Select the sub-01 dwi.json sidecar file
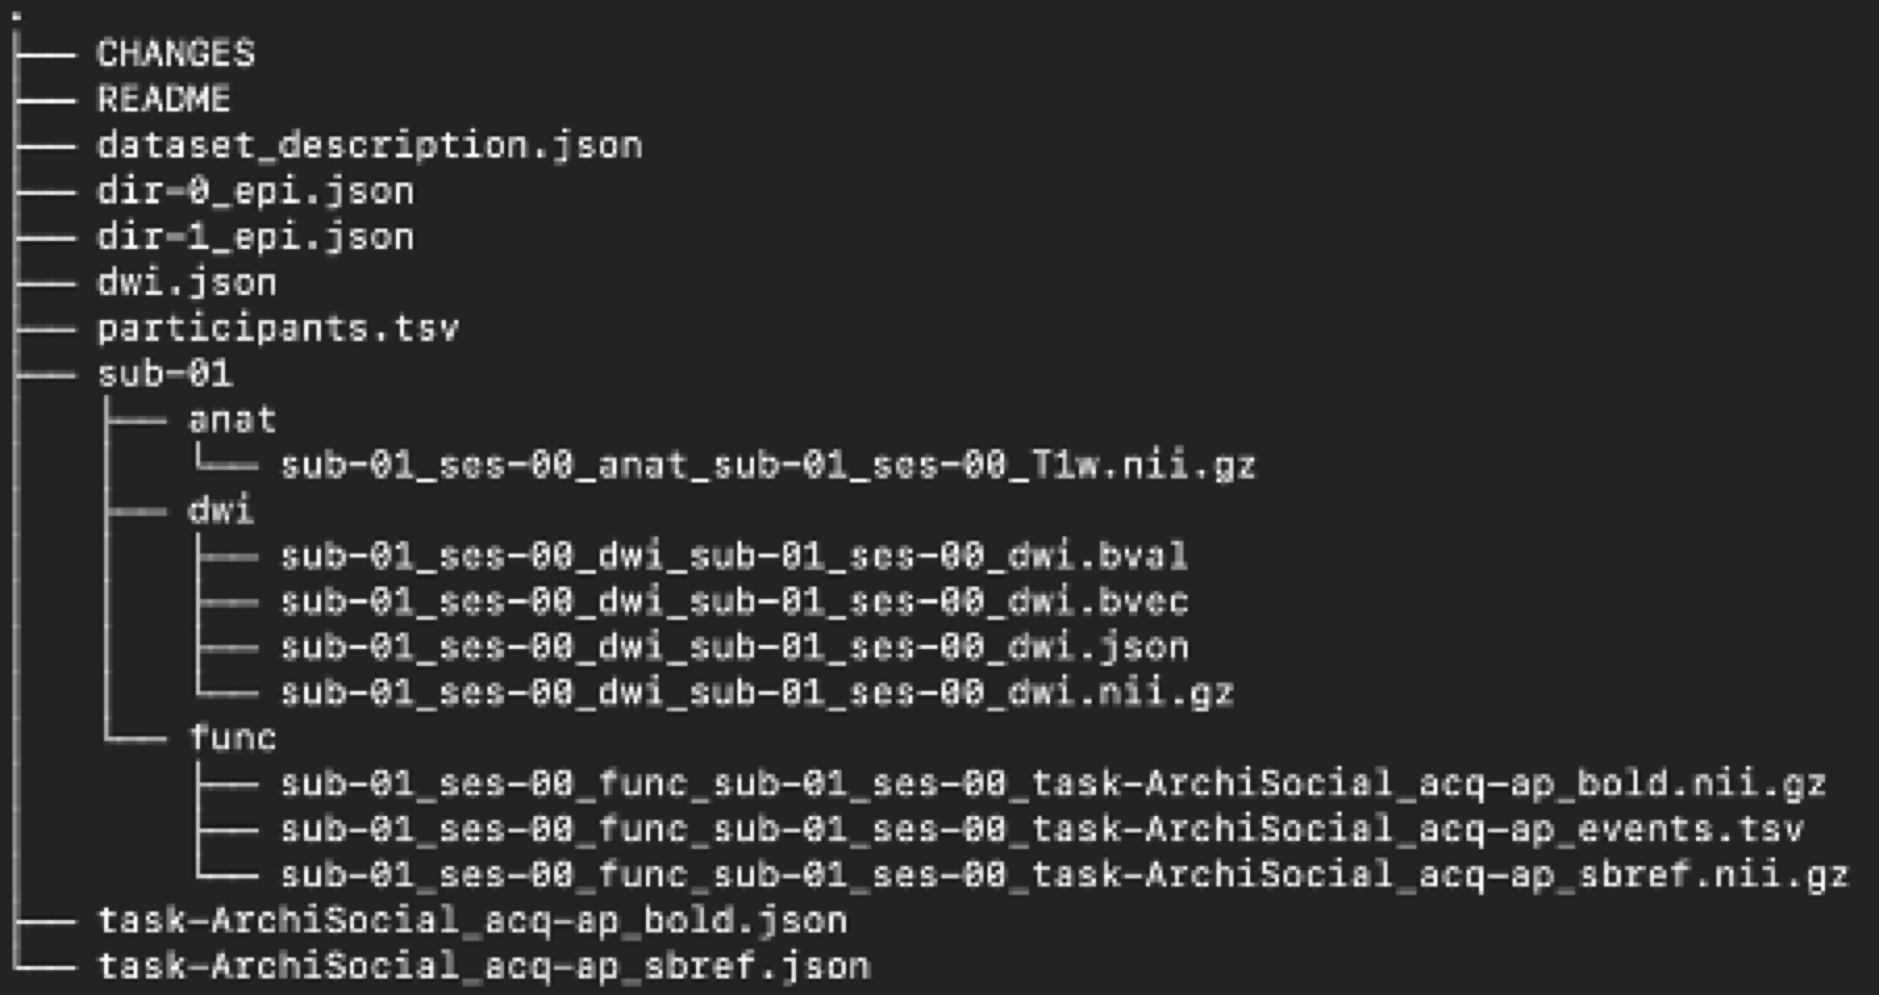Screen dimensions: 1879x995 [733, 648]
